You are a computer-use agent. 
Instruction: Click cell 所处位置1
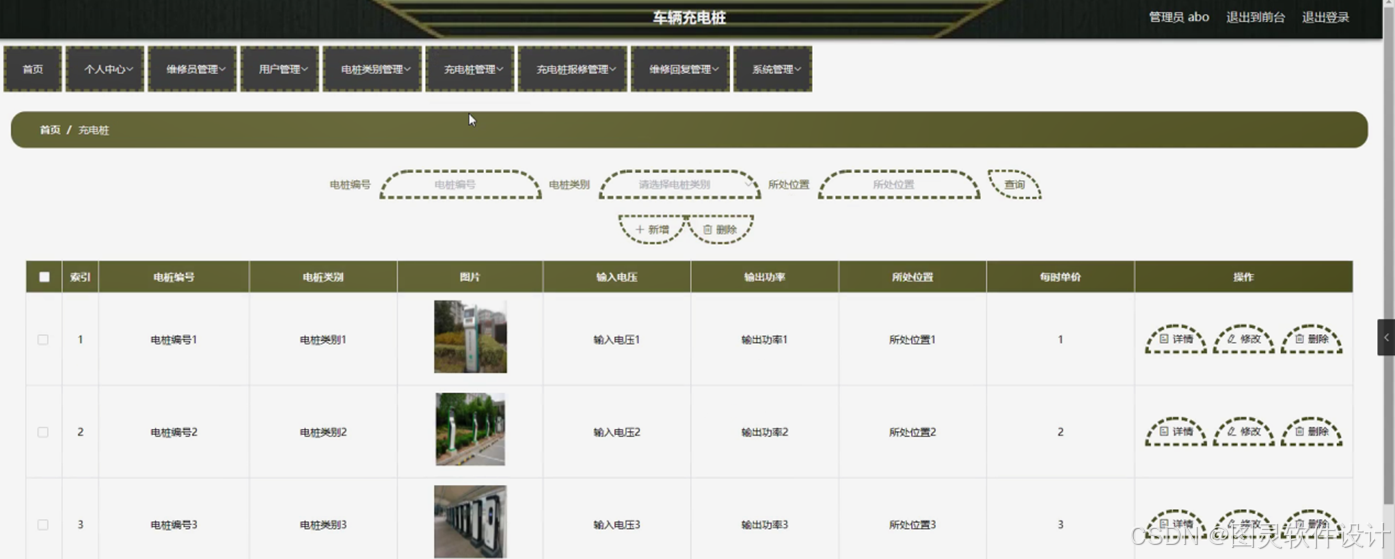(x=912, y=340)
